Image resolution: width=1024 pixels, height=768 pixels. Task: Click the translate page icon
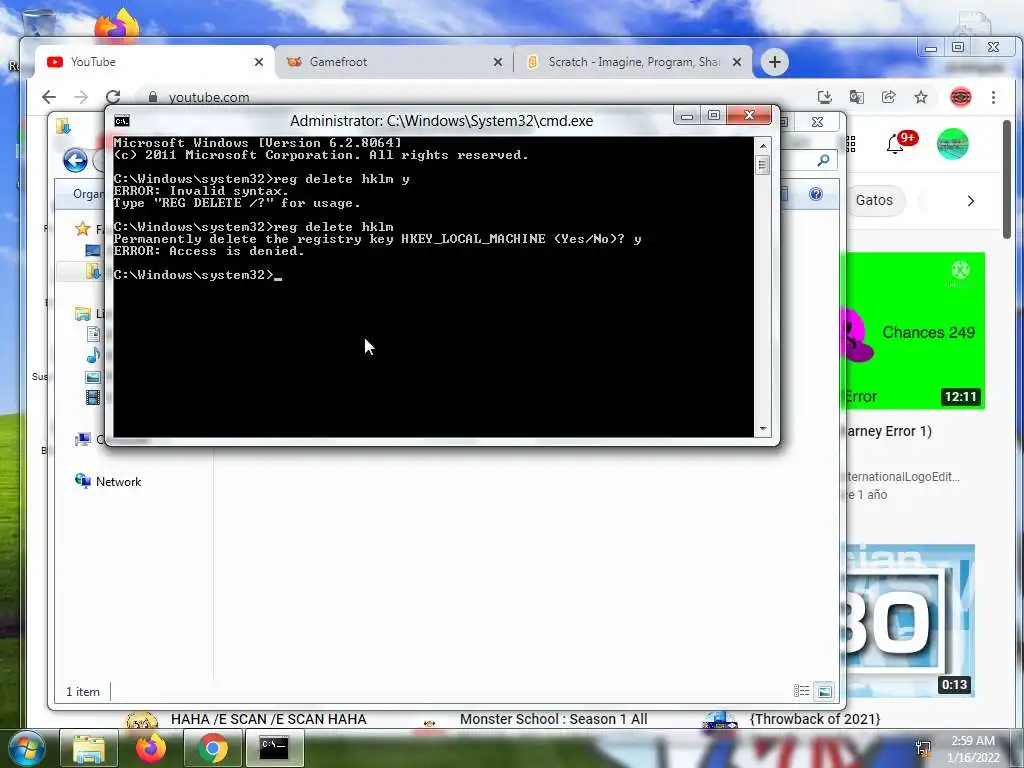(857, 97)
